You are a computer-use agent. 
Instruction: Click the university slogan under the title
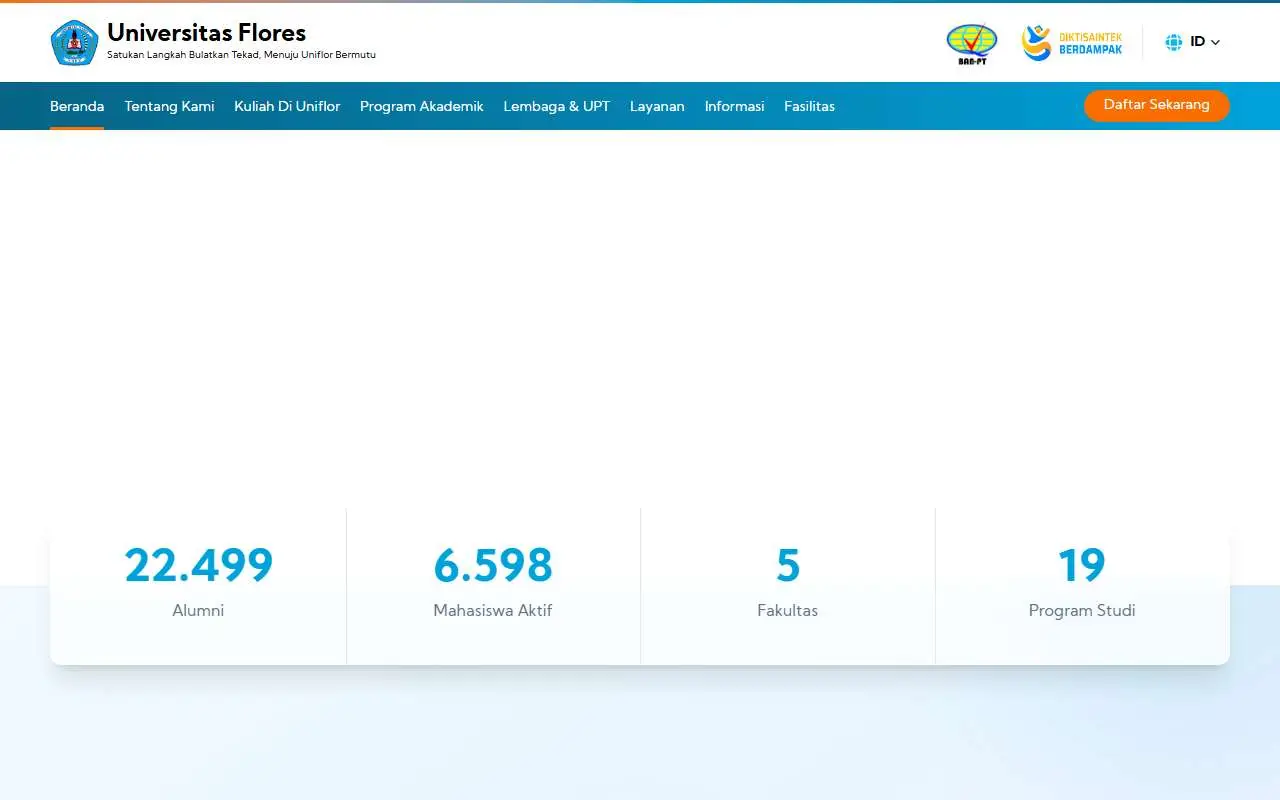tap(241, 55)
